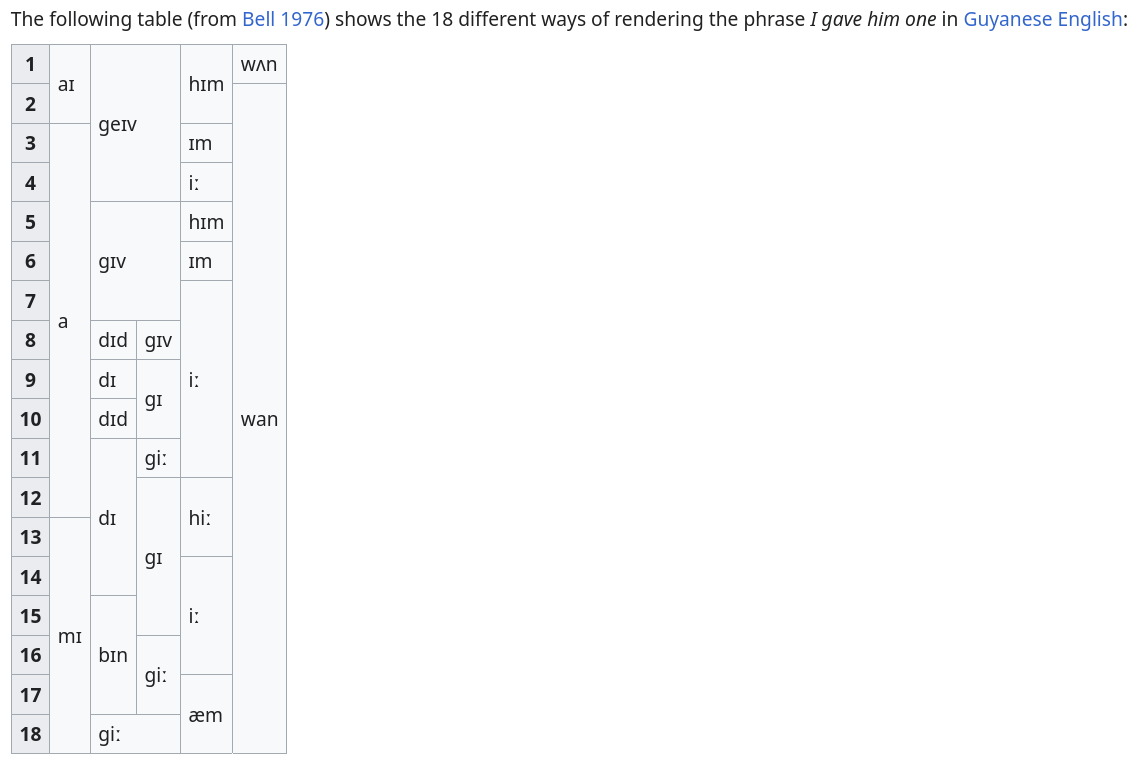This screenshot has height=771, width=1137.
Task: Click the geɪv cell
Action: 135,123
